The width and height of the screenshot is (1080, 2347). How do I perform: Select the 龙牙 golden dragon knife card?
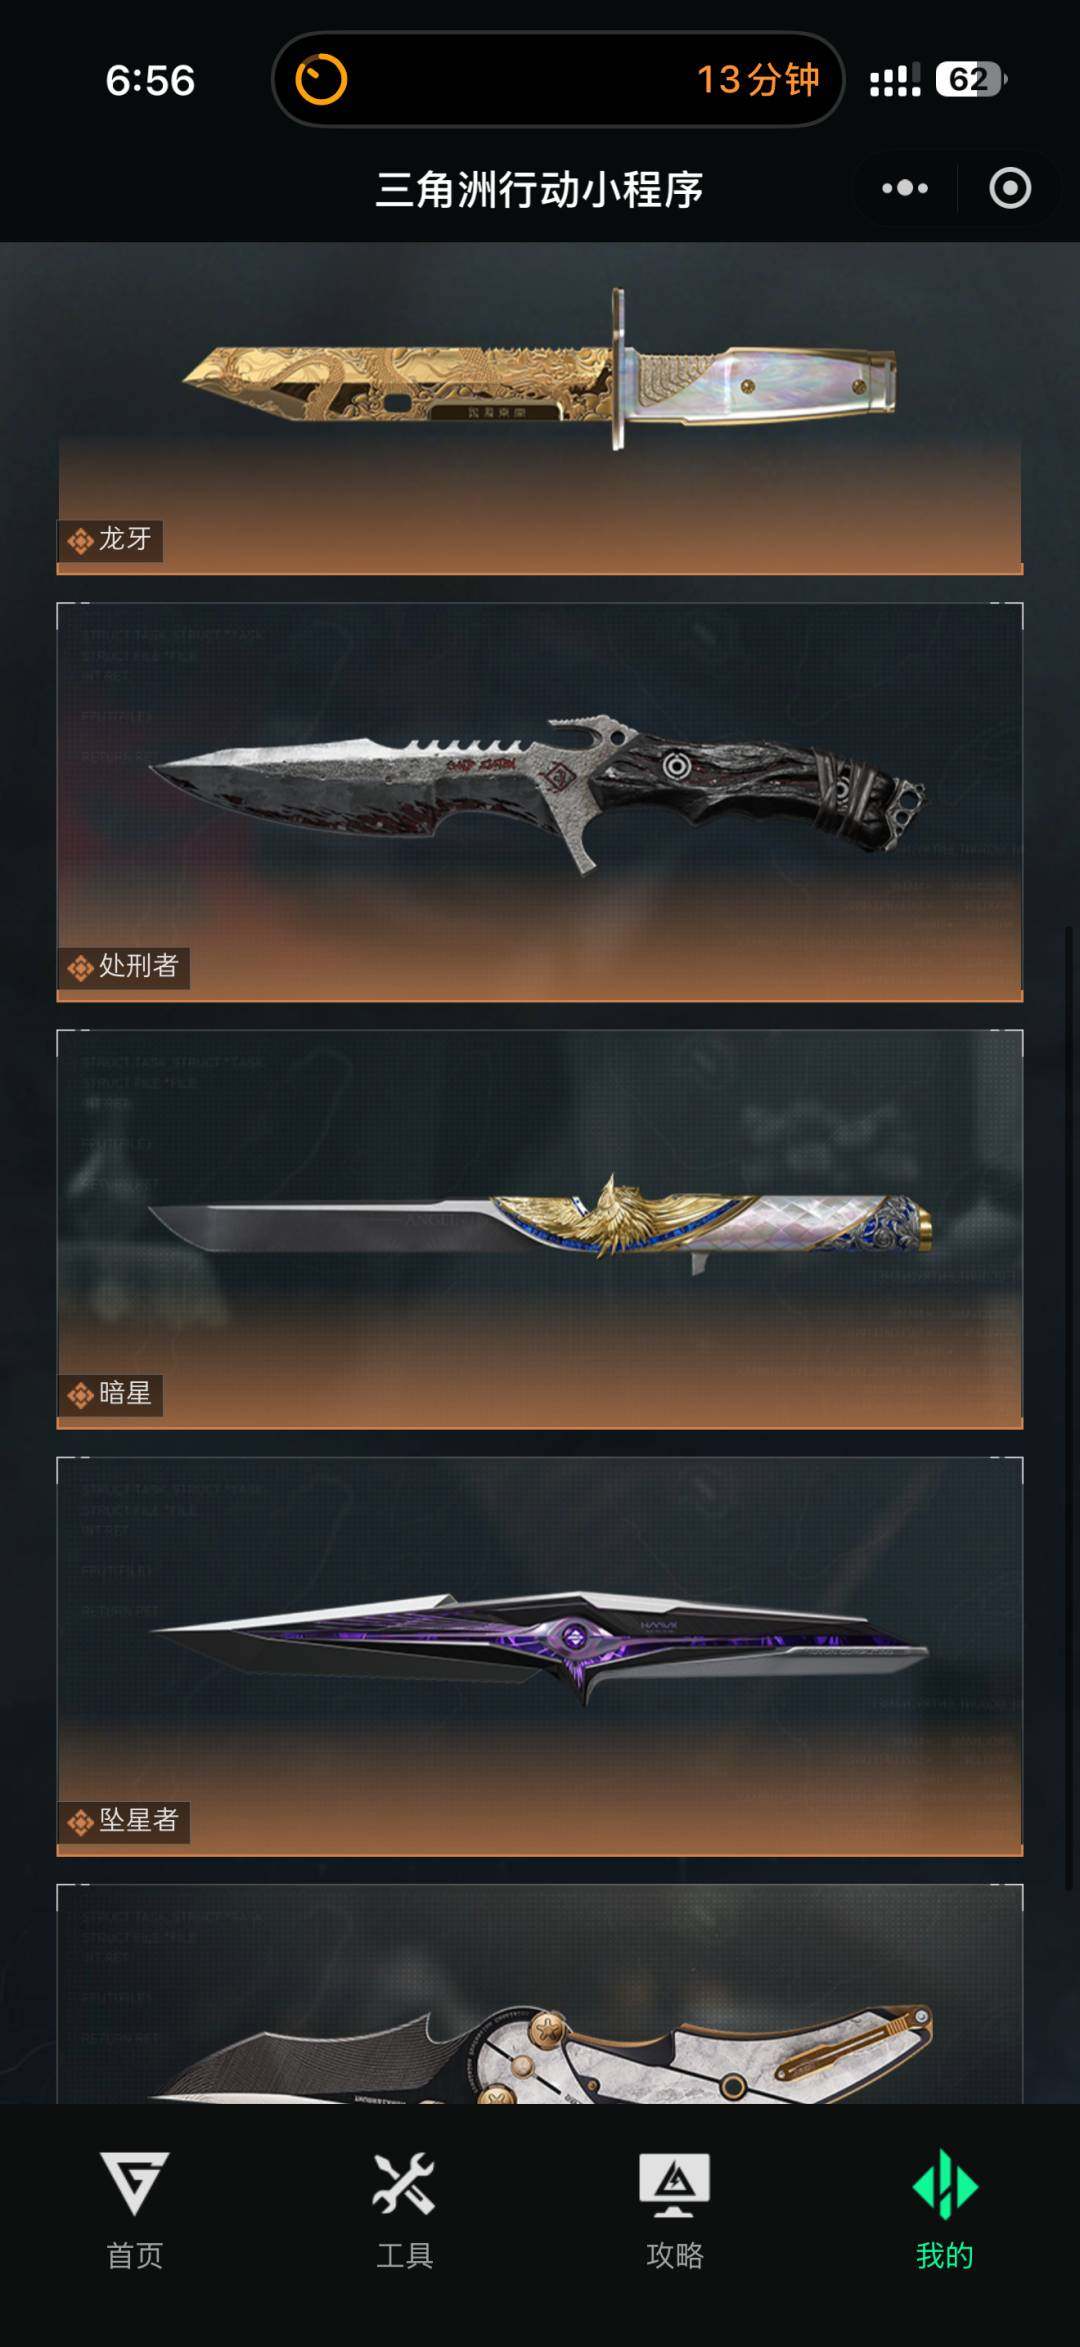540,410
